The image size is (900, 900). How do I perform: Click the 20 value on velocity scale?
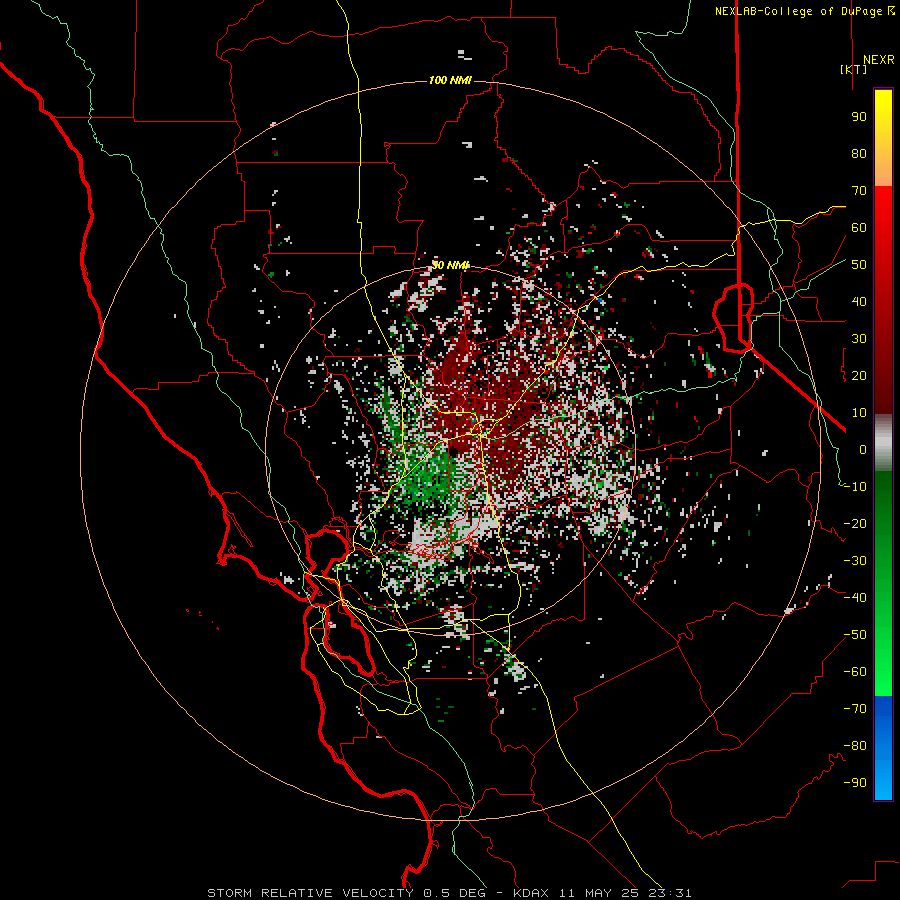(859, 376)
